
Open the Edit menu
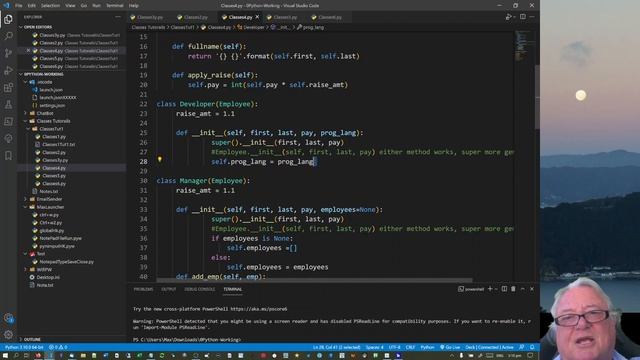[31, 6]
